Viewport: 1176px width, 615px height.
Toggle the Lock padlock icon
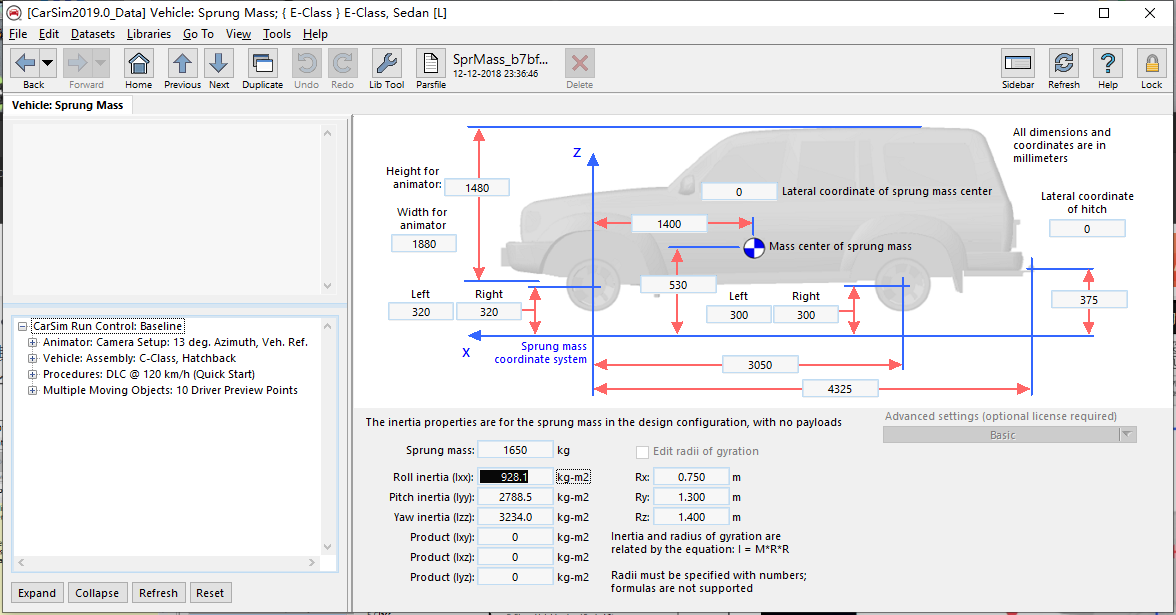point(1152,63)
